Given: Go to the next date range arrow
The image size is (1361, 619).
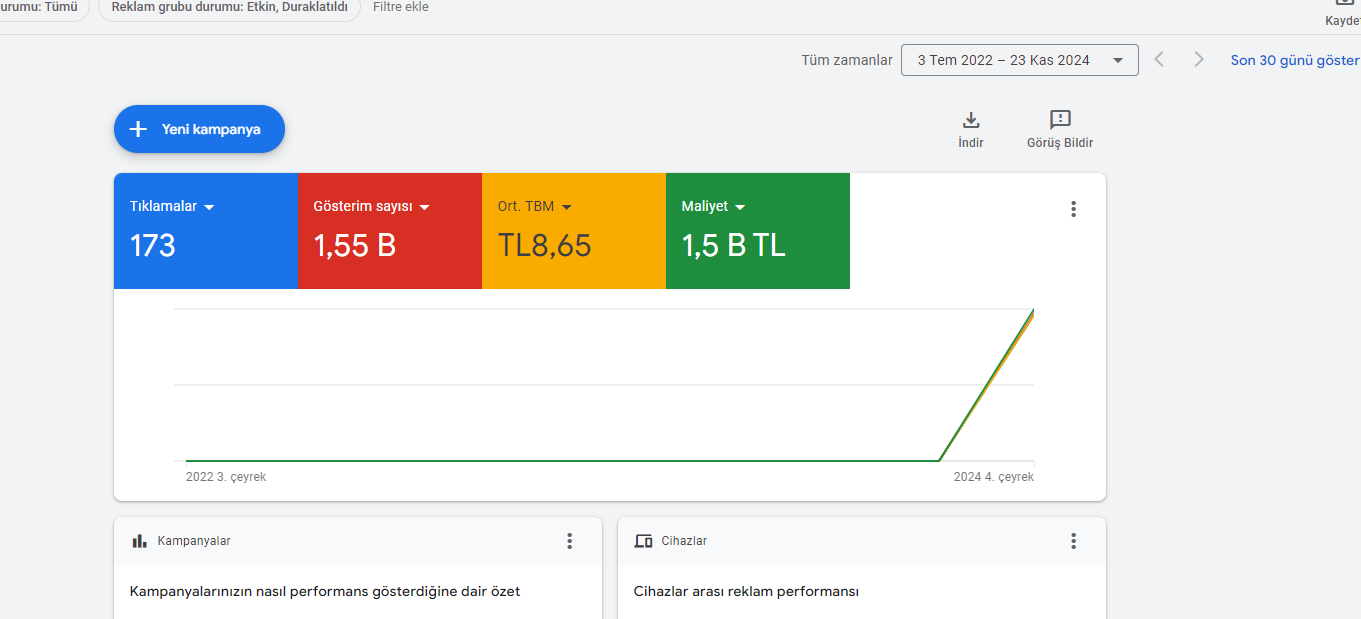Looking at the screenshot, I should pos(1199,60).
